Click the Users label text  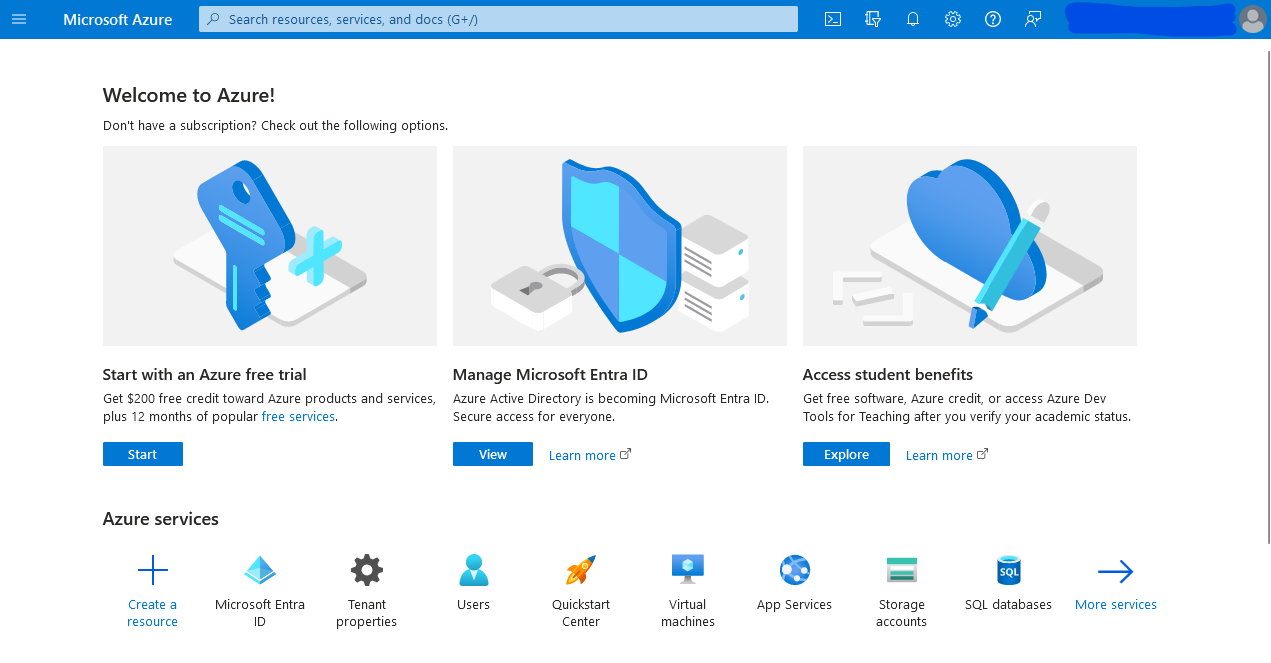[474, 604]
